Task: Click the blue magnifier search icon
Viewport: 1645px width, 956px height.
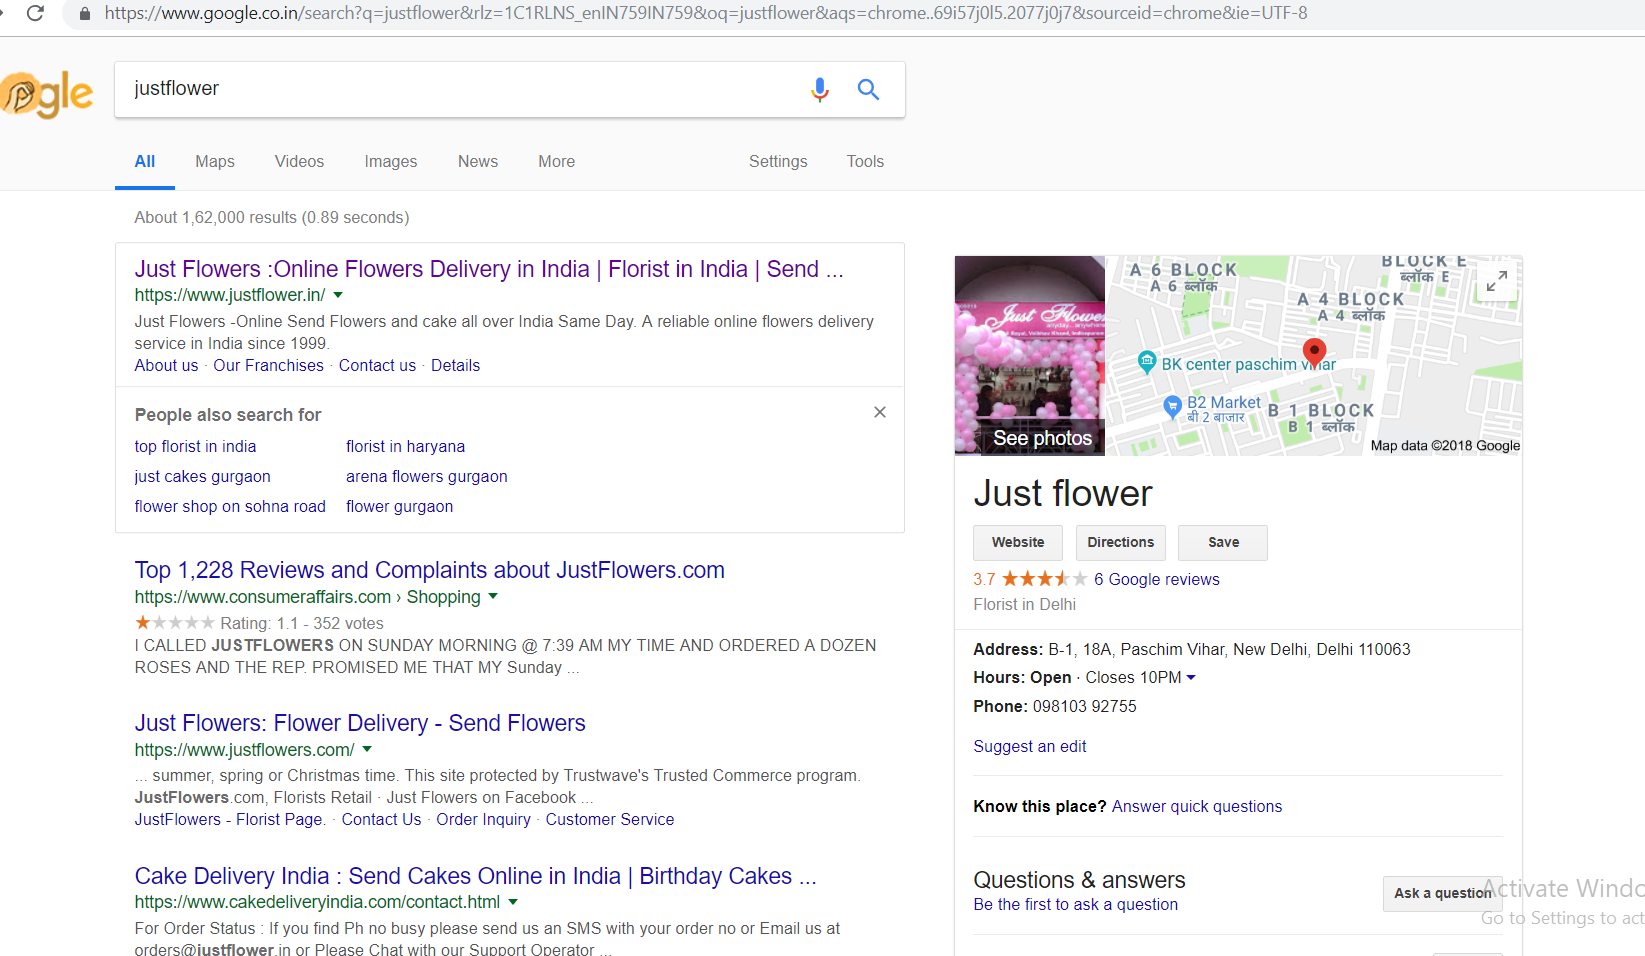Action: pyautogui.click(x=868, y=90)
